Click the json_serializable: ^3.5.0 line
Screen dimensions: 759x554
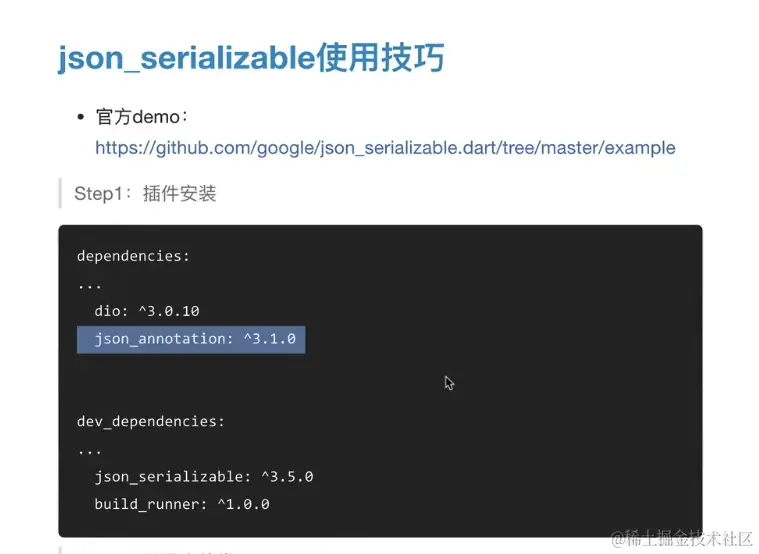[204, 477]
